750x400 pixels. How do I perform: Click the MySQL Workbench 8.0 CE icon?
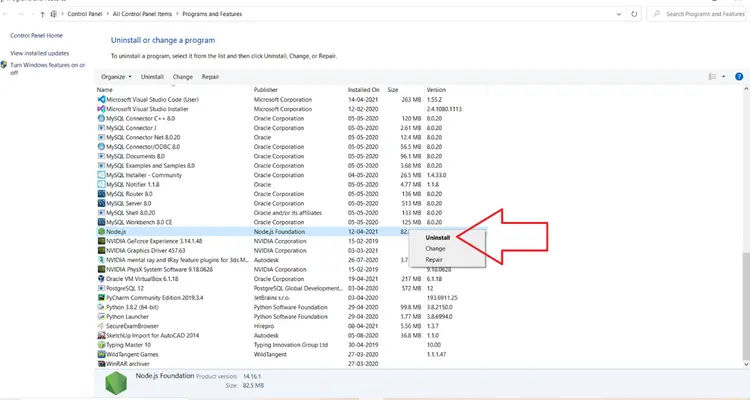pyautogui.click(x=101, y=222)
